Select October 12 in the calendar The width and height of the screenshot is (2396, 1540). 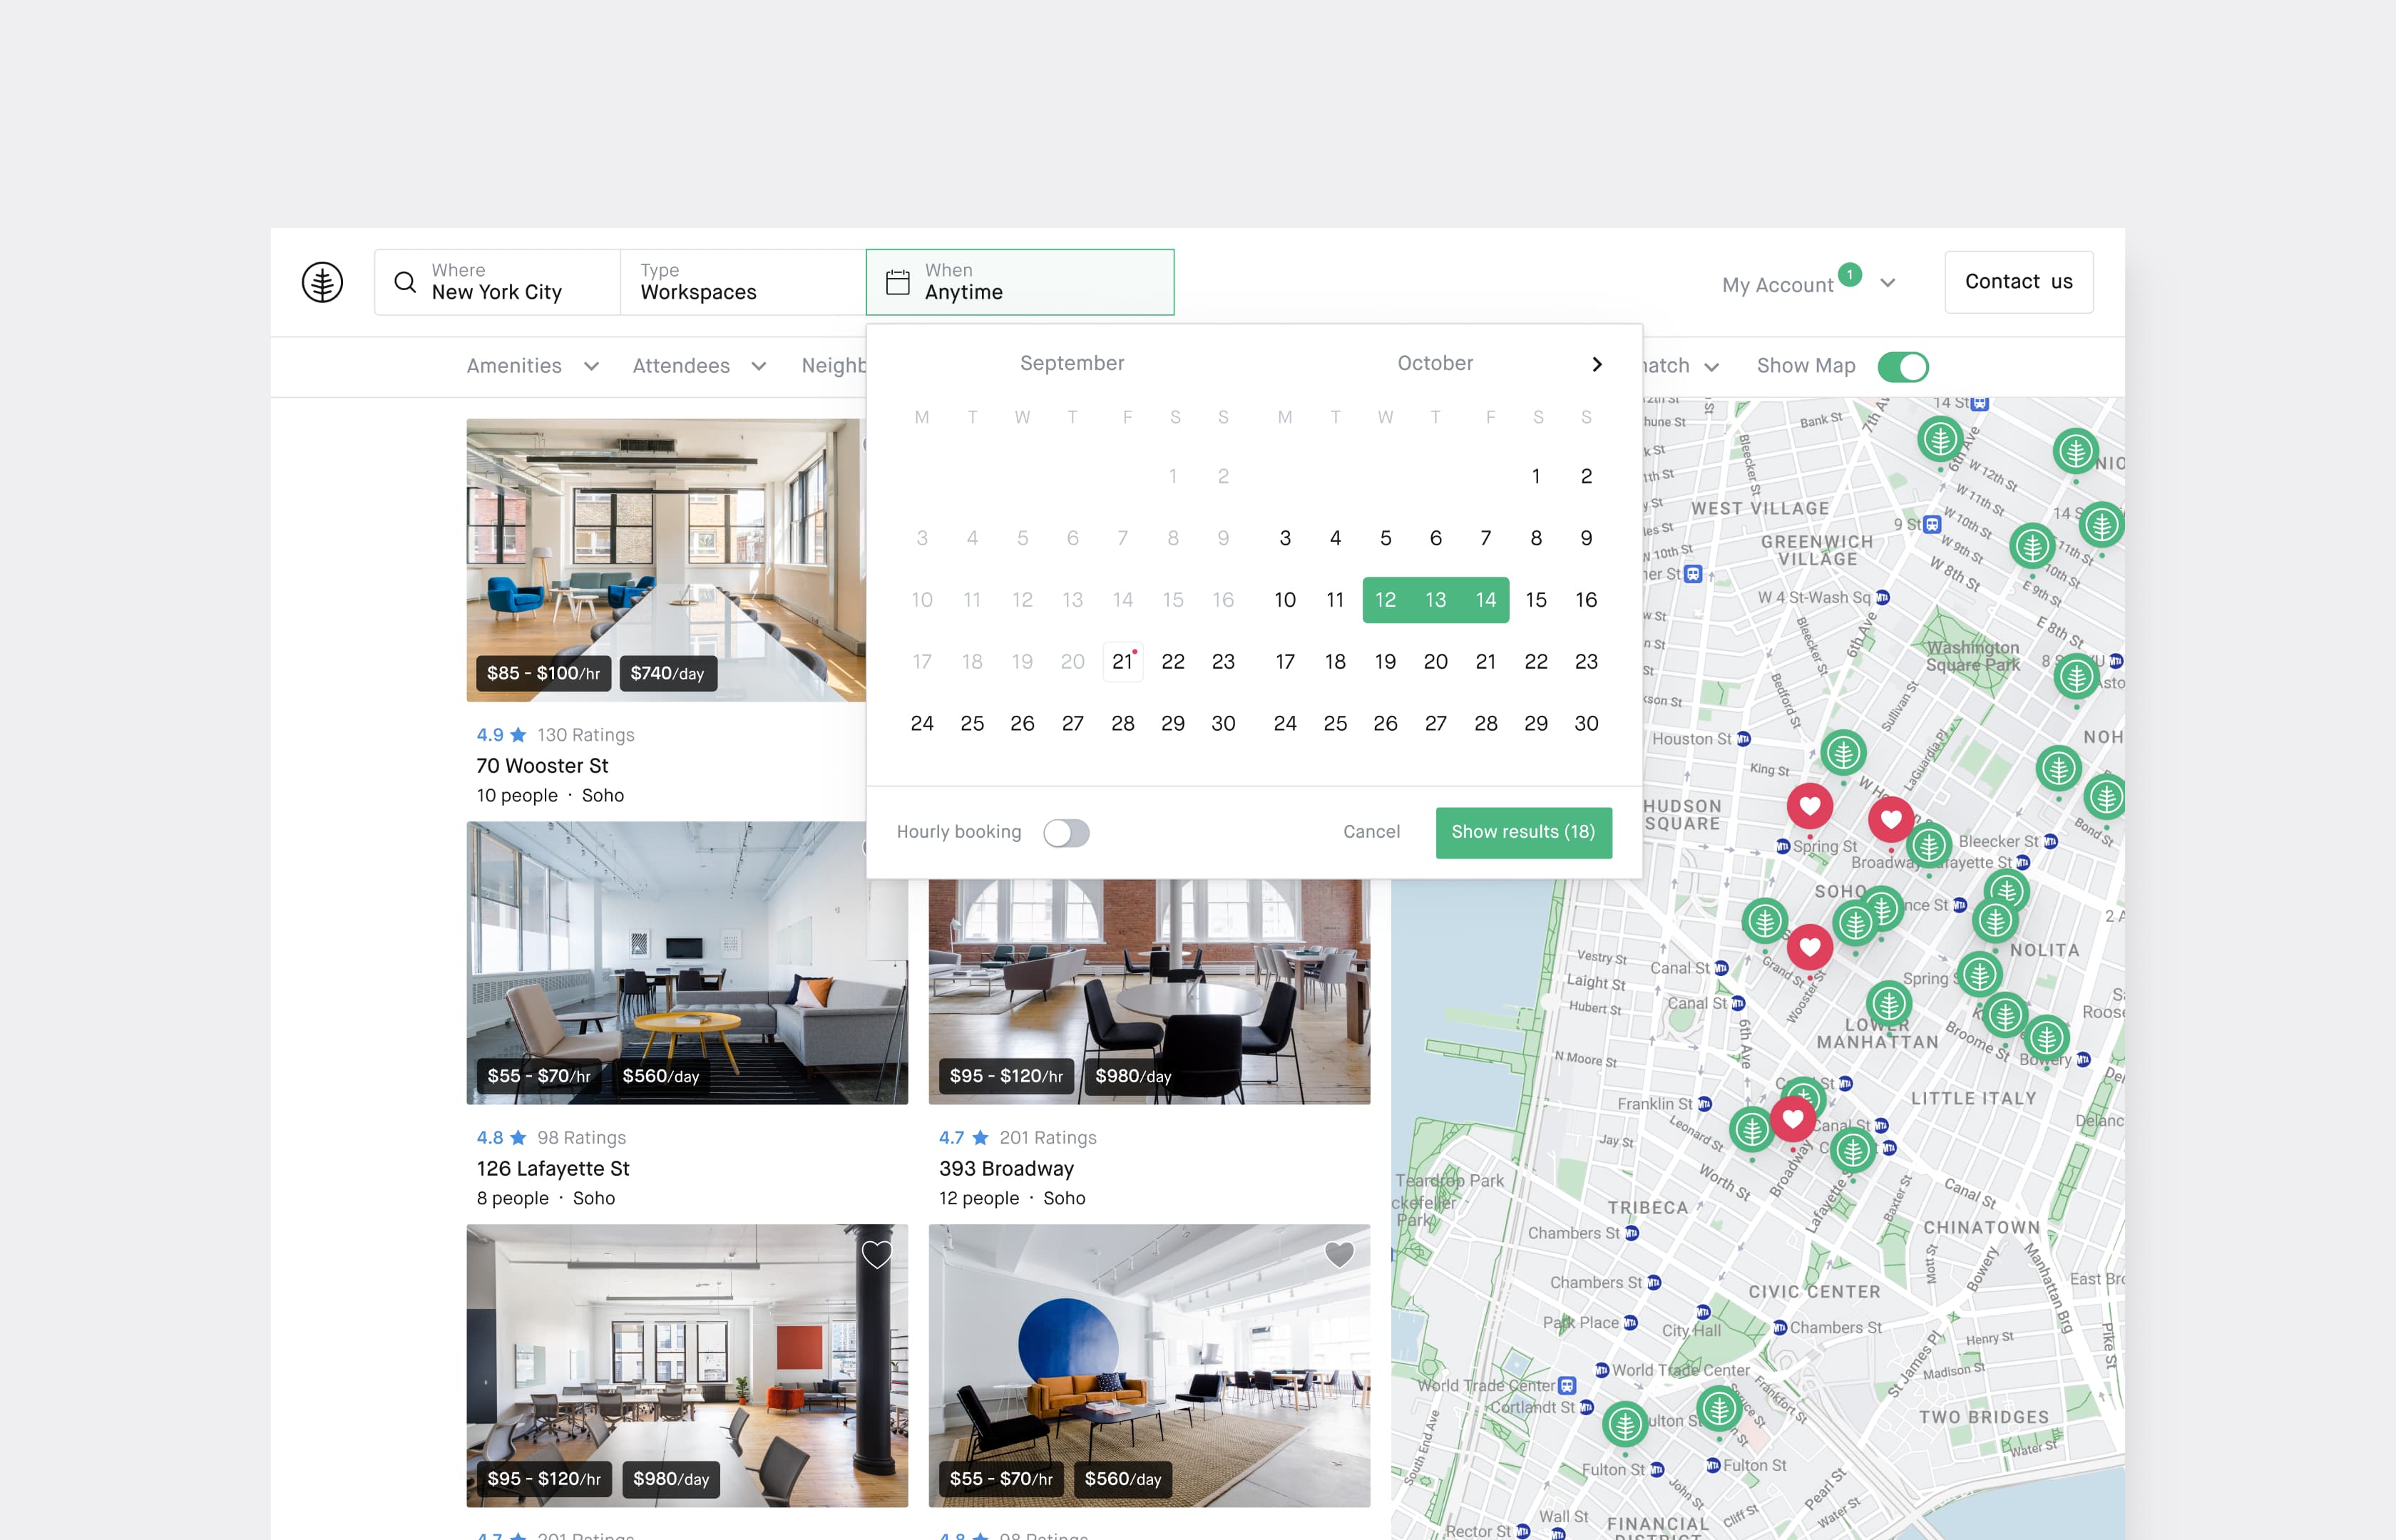click(1385, 600)
